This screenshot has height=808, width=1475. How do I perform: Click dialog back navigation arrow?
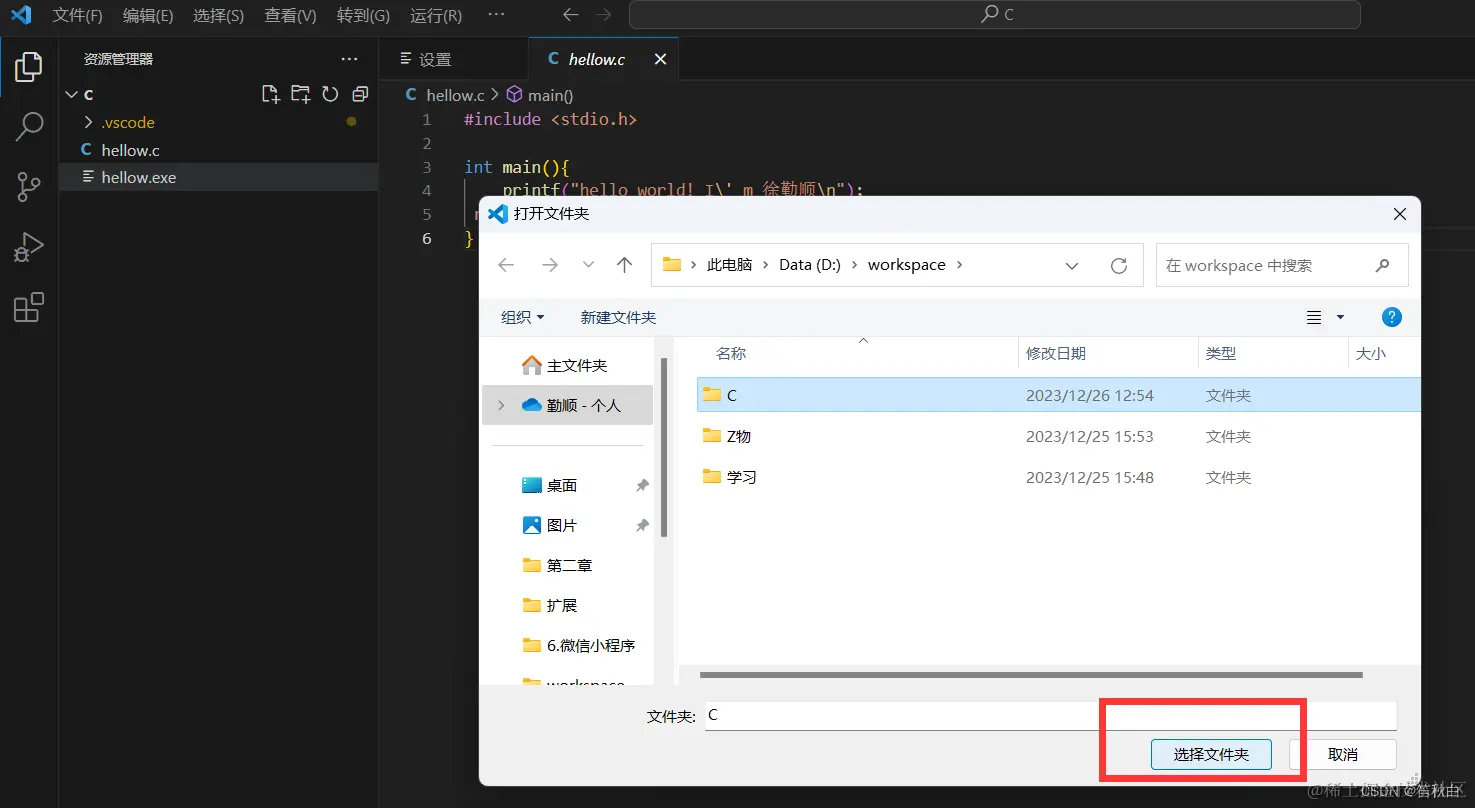tap(506, 265)
